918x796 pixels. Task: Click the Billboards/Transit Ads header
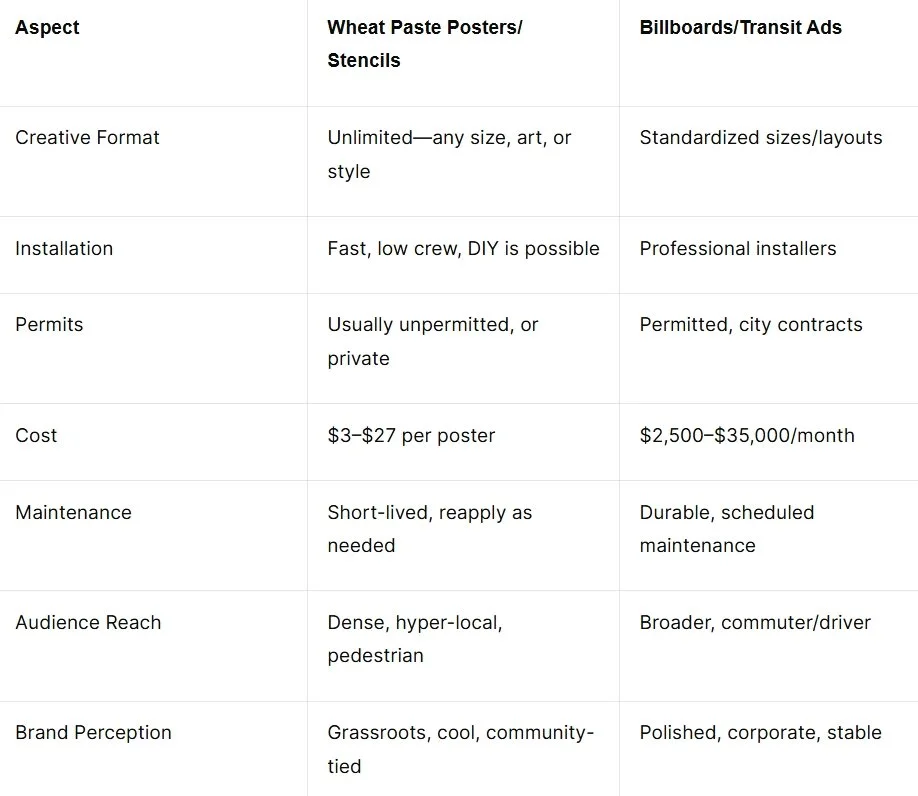coord(740,28)
